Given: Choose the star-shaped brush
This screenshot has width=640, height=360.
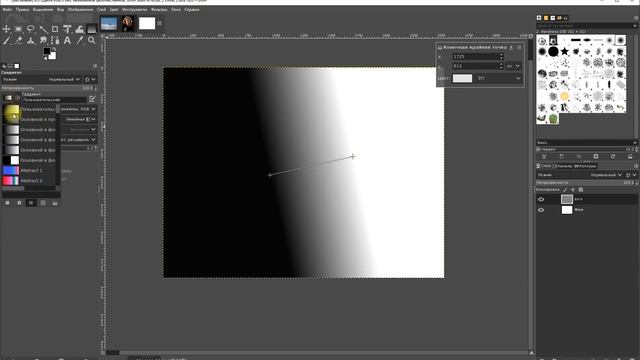Looking at the screenshot, I should pos(564,51).
